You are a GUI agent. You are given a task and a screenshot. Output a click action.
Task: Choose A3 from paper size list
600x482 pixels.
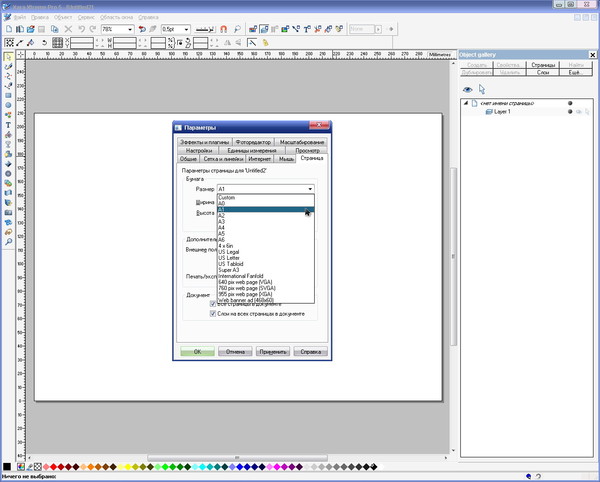266,221
